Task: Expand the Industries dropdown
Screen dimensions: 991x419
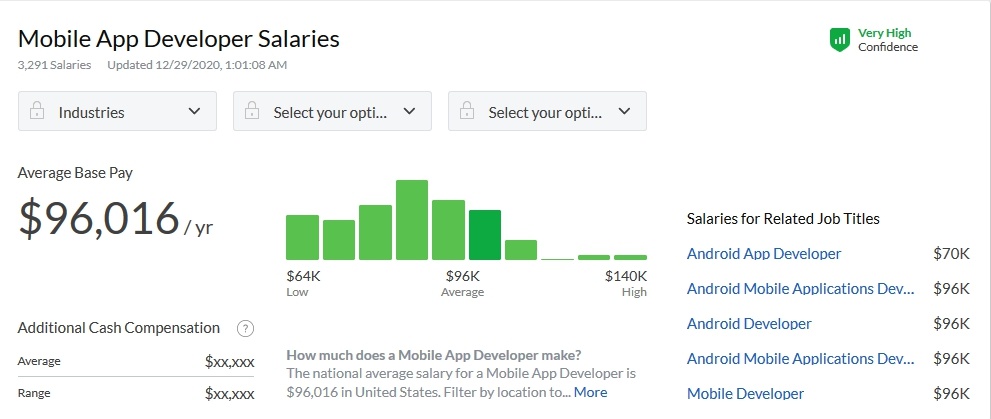Action: point(194,112)
